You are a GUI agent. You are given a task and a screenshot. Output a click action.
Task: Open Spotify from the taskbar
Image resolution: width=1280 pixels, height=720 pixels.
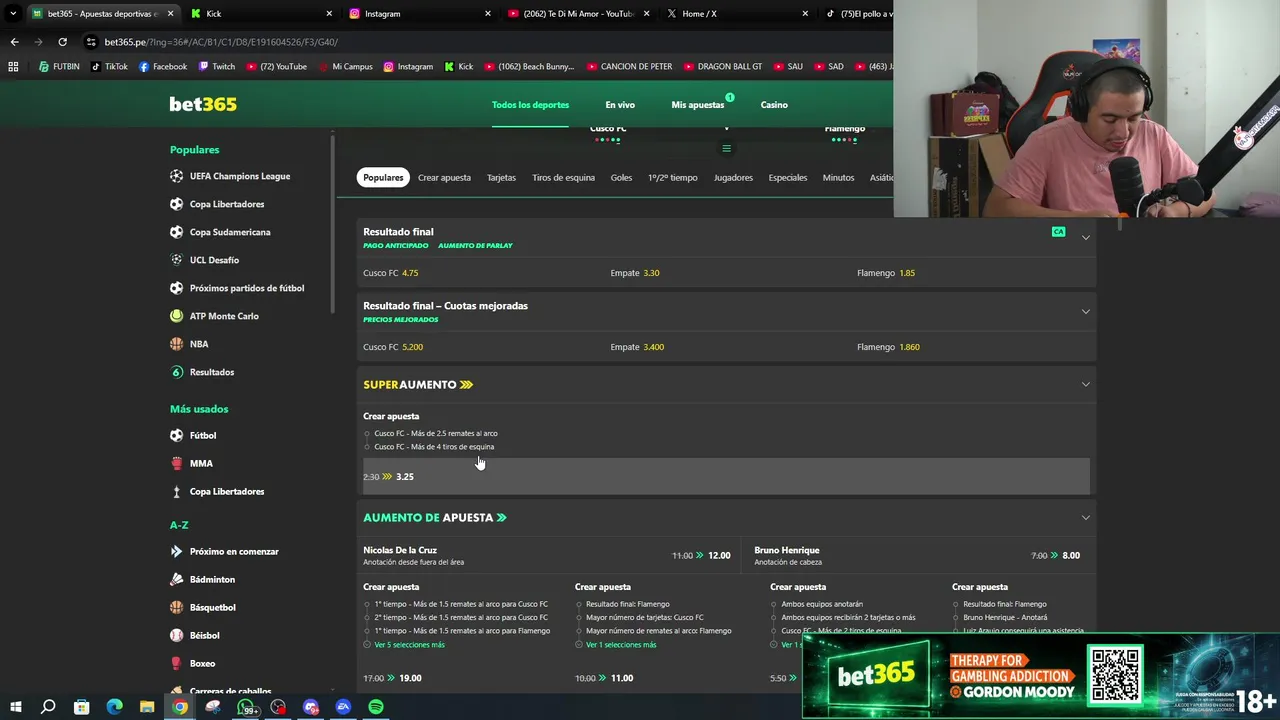point(376,707)
